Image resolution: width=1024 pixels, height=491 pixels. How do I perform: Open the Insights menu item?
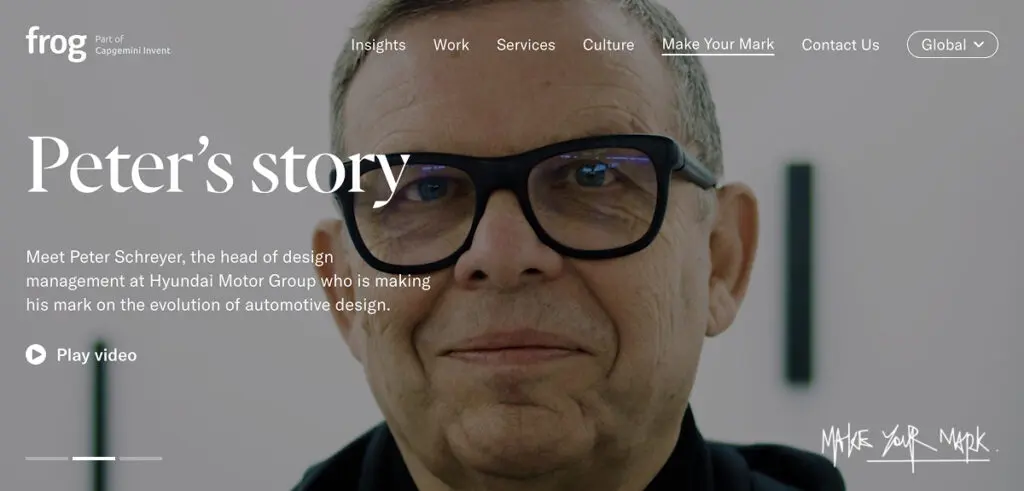[378, 45]
